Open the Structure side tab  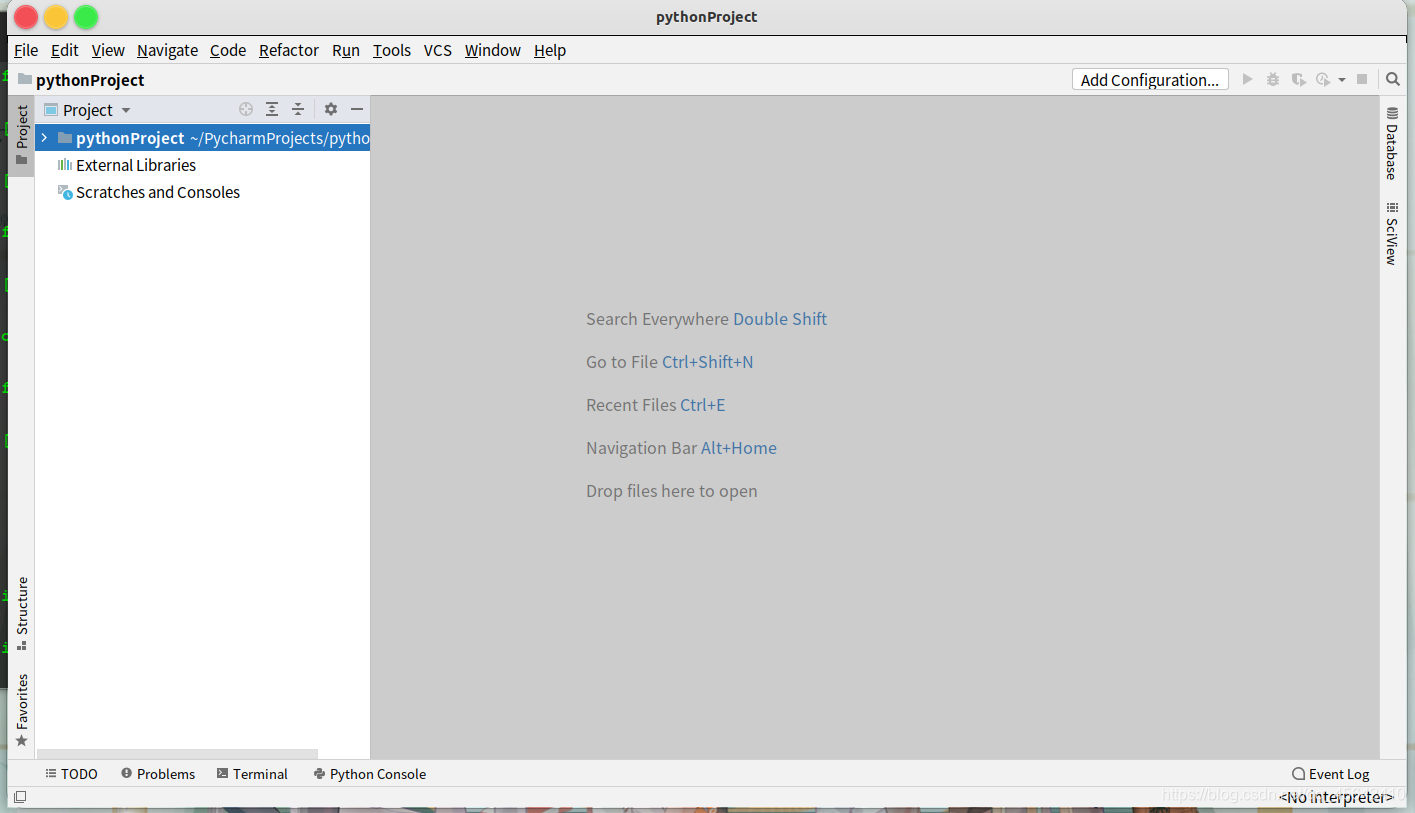point(22,613)
